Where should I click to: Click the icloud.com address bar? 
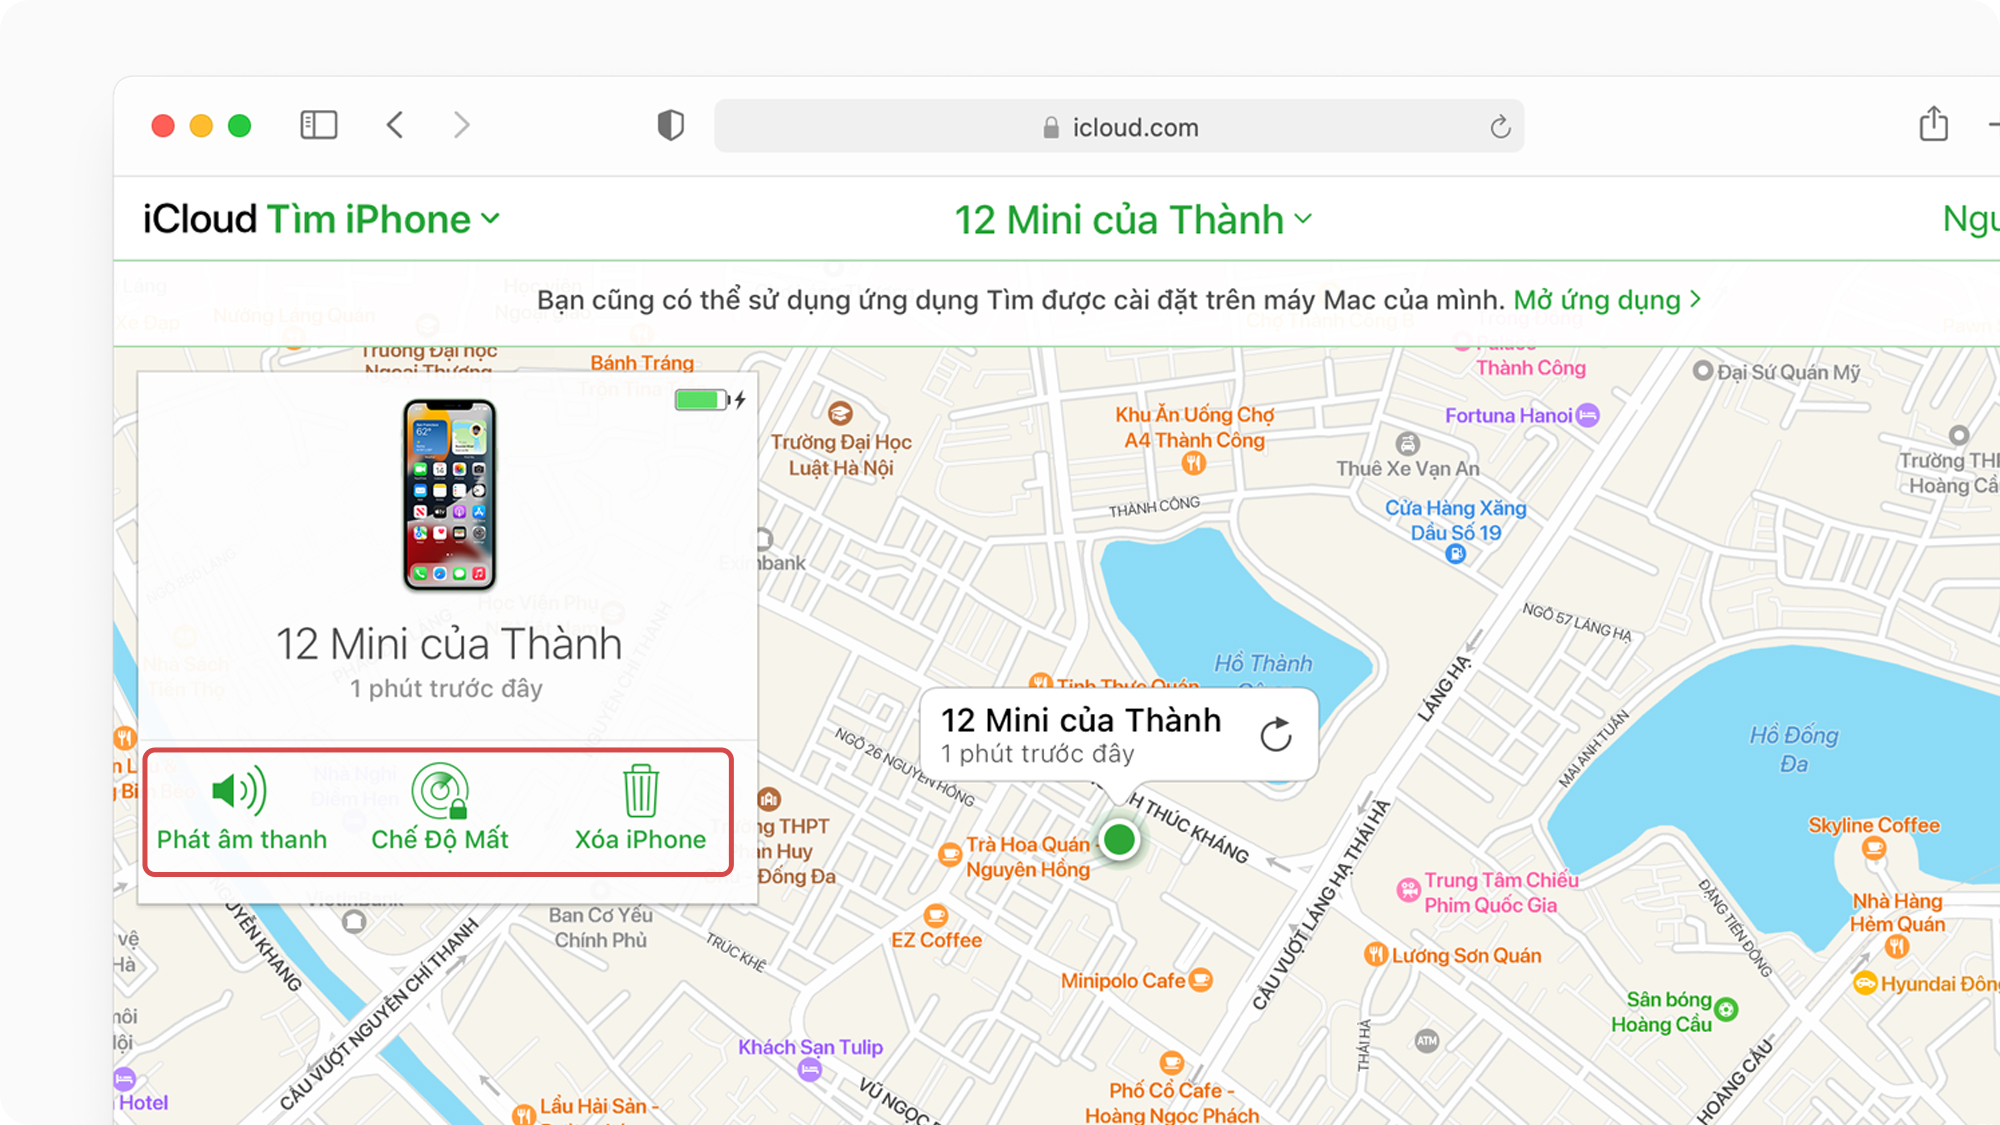[x=1119, y=126]
